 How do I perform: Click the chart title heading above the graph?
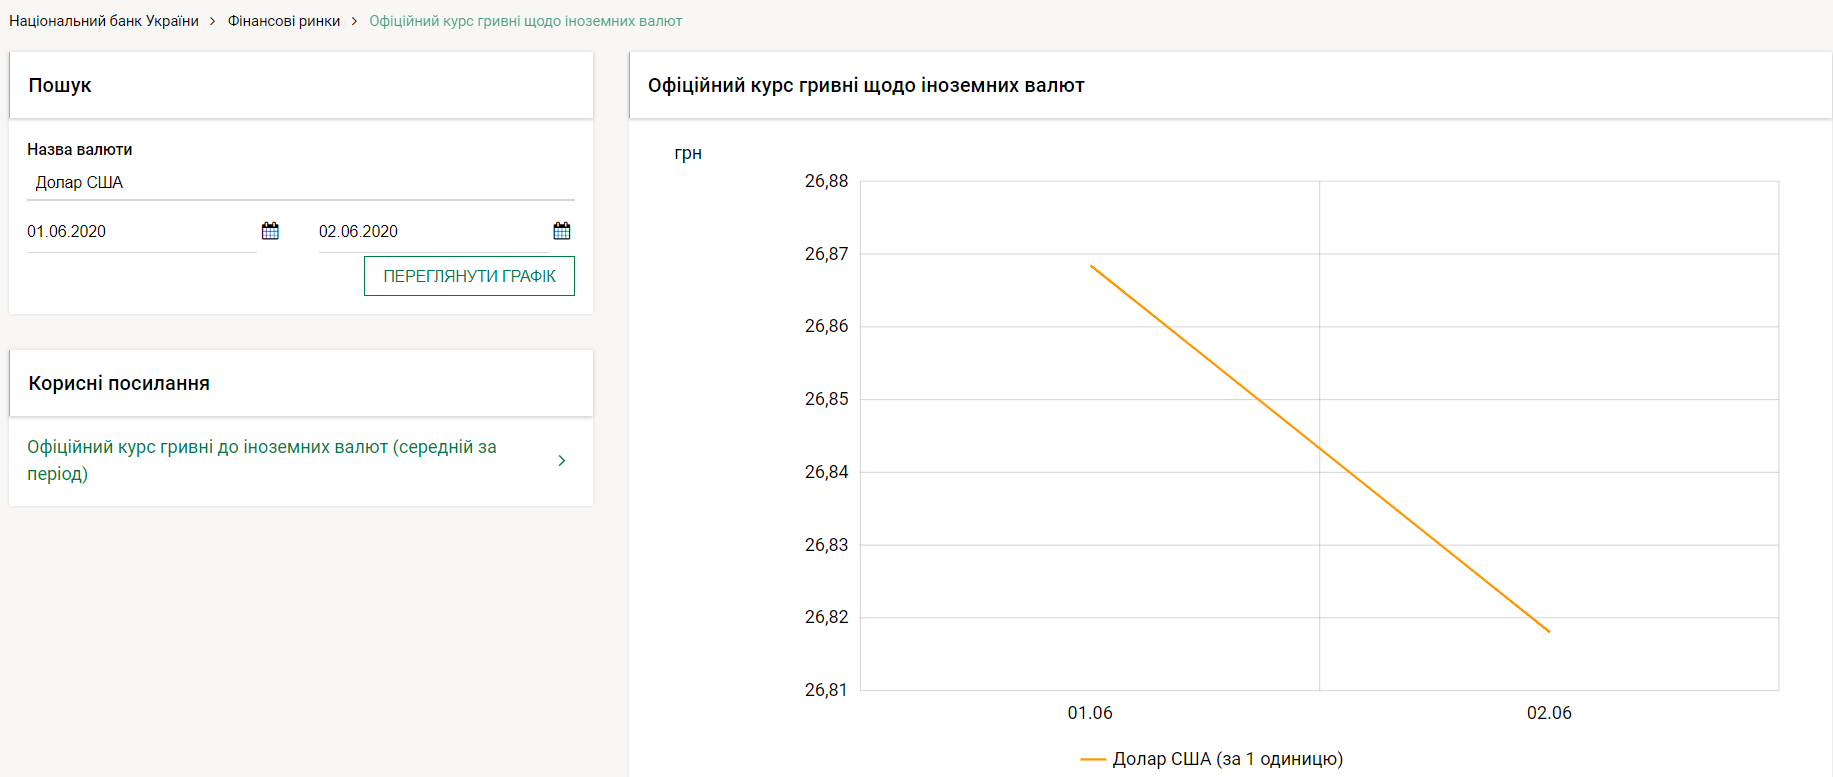[x=866, y=85]
